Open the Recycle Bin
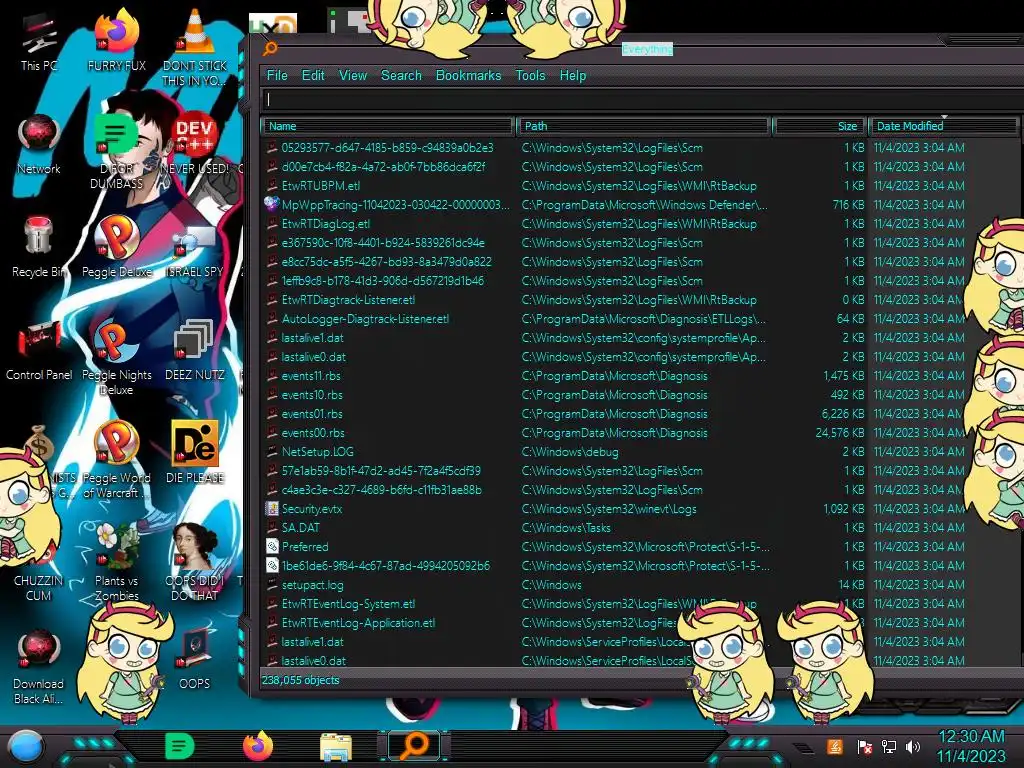 coord(39,248)
